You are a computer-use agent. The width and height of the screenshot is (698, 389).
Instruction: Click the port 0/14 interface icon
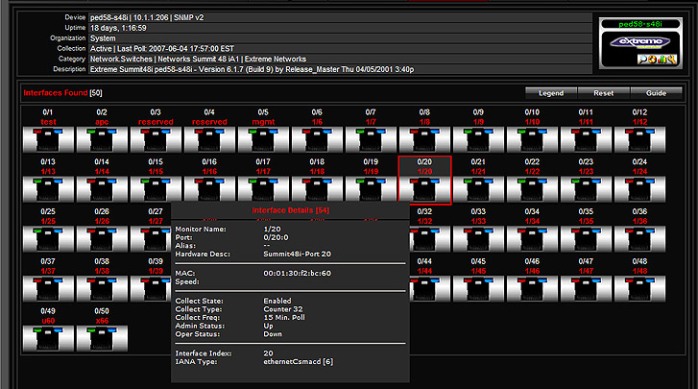tap(102, 190)
